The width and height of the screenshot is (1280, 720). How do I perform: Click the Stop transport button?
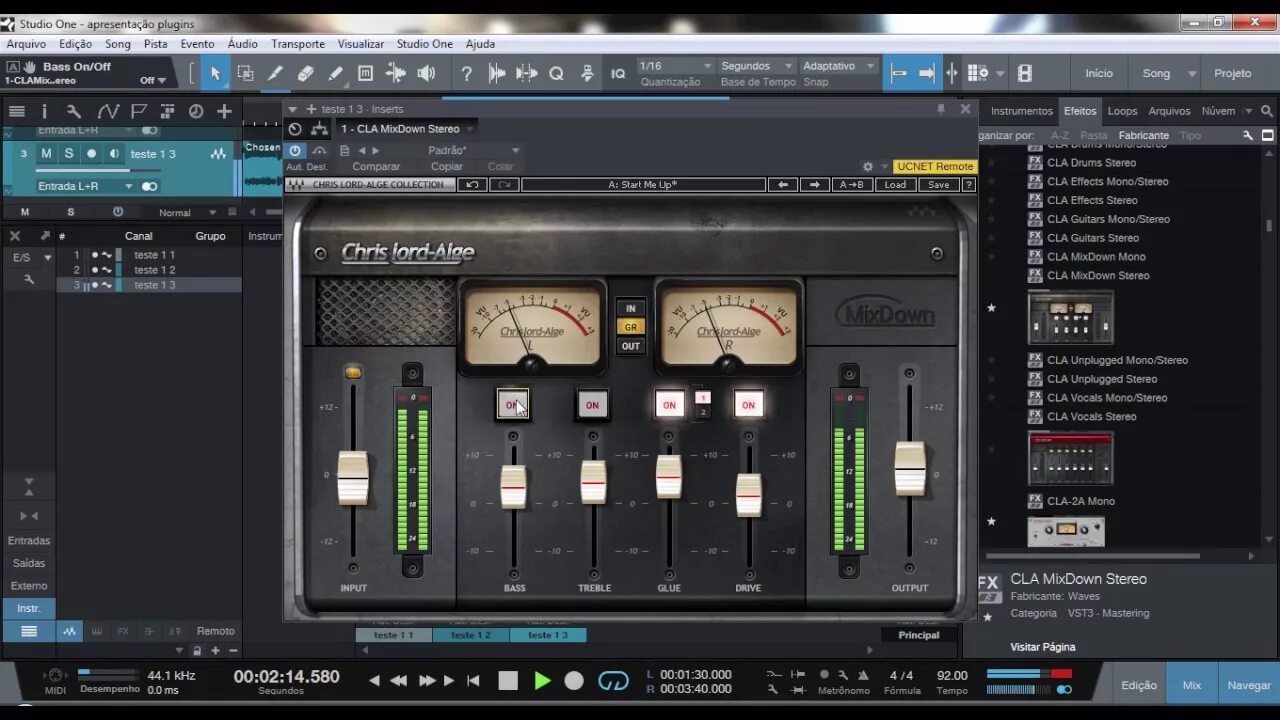pyautogui.click(x=508, y=681)
